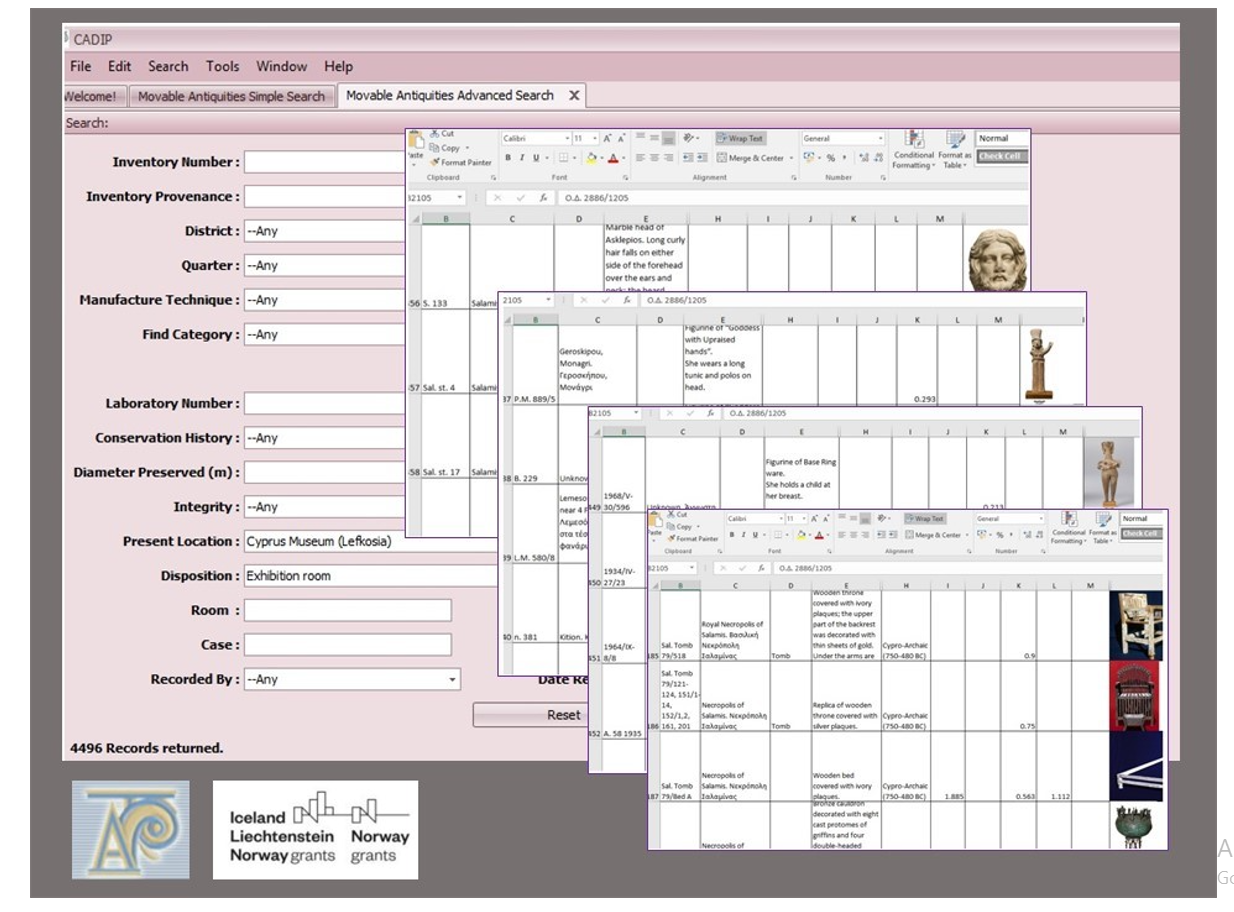The image size is (1234, 912).
Task: Close the Movable Antiquities Advanced Search tab
Action: 574,96
